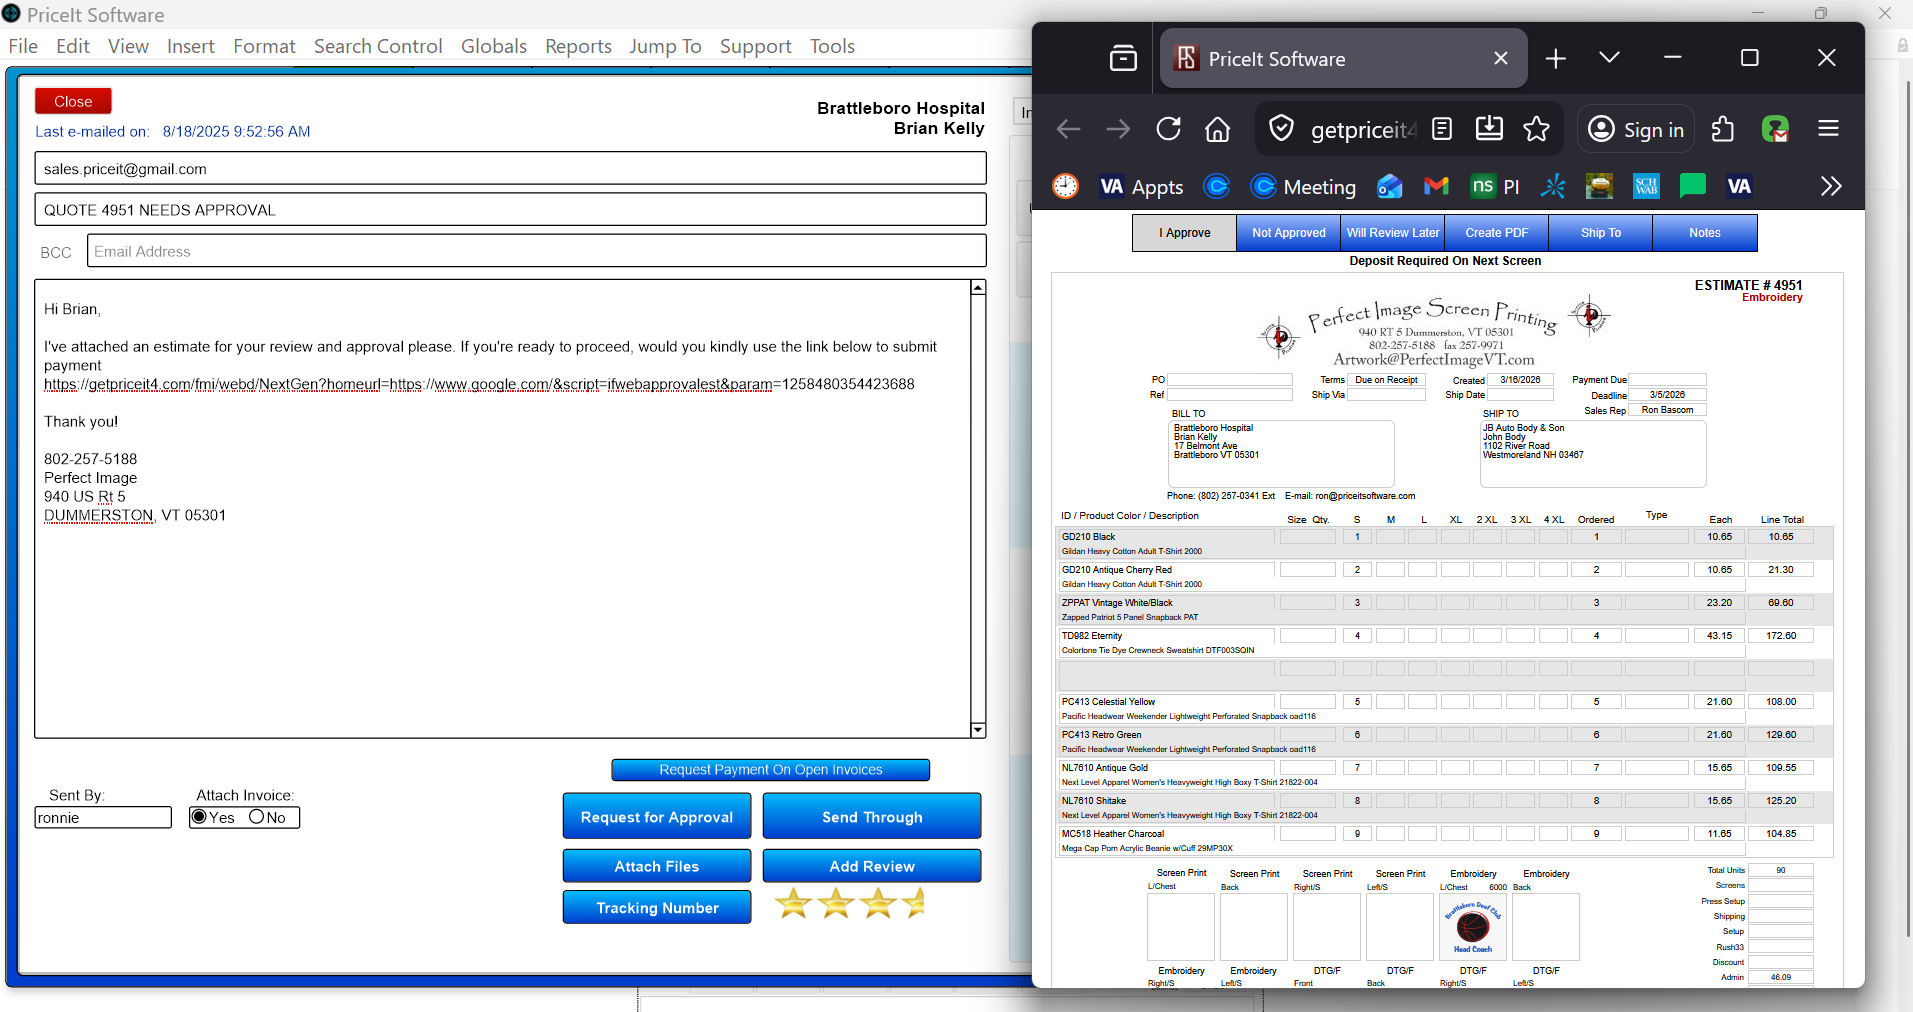Select Yes for Attach Invoice
1913x1012 pixels.
pyautogui.click(x=200, y=817)
